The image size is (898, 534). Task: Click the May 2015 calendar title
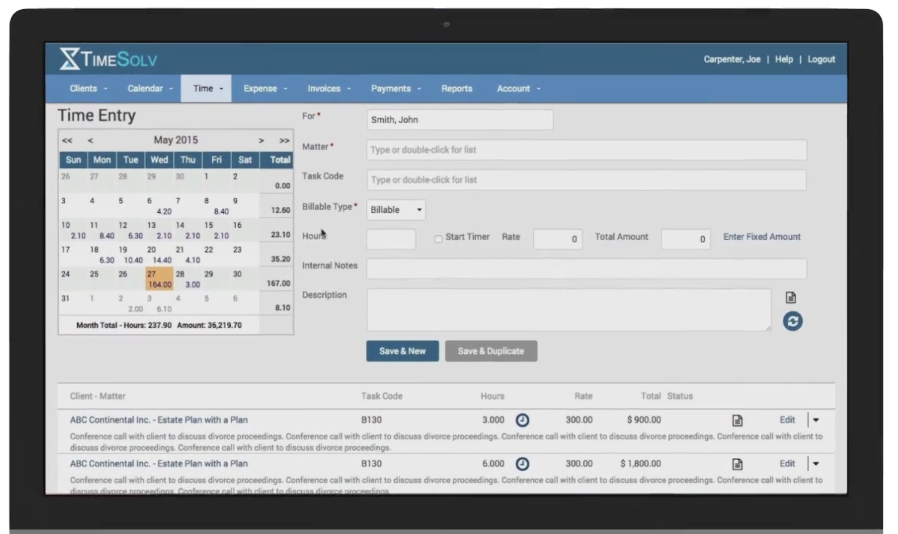(176, 140)
